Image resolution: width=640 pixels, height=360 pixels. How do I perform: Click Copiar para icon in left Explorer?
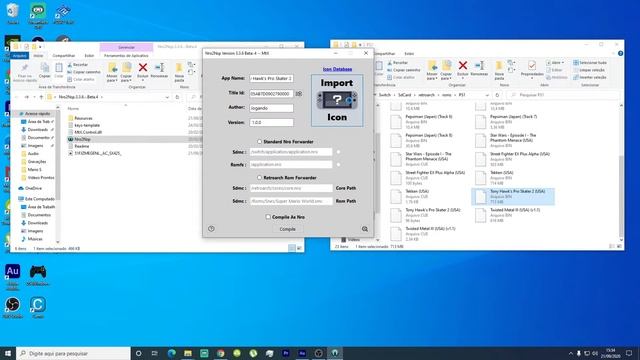coord(127,72)
